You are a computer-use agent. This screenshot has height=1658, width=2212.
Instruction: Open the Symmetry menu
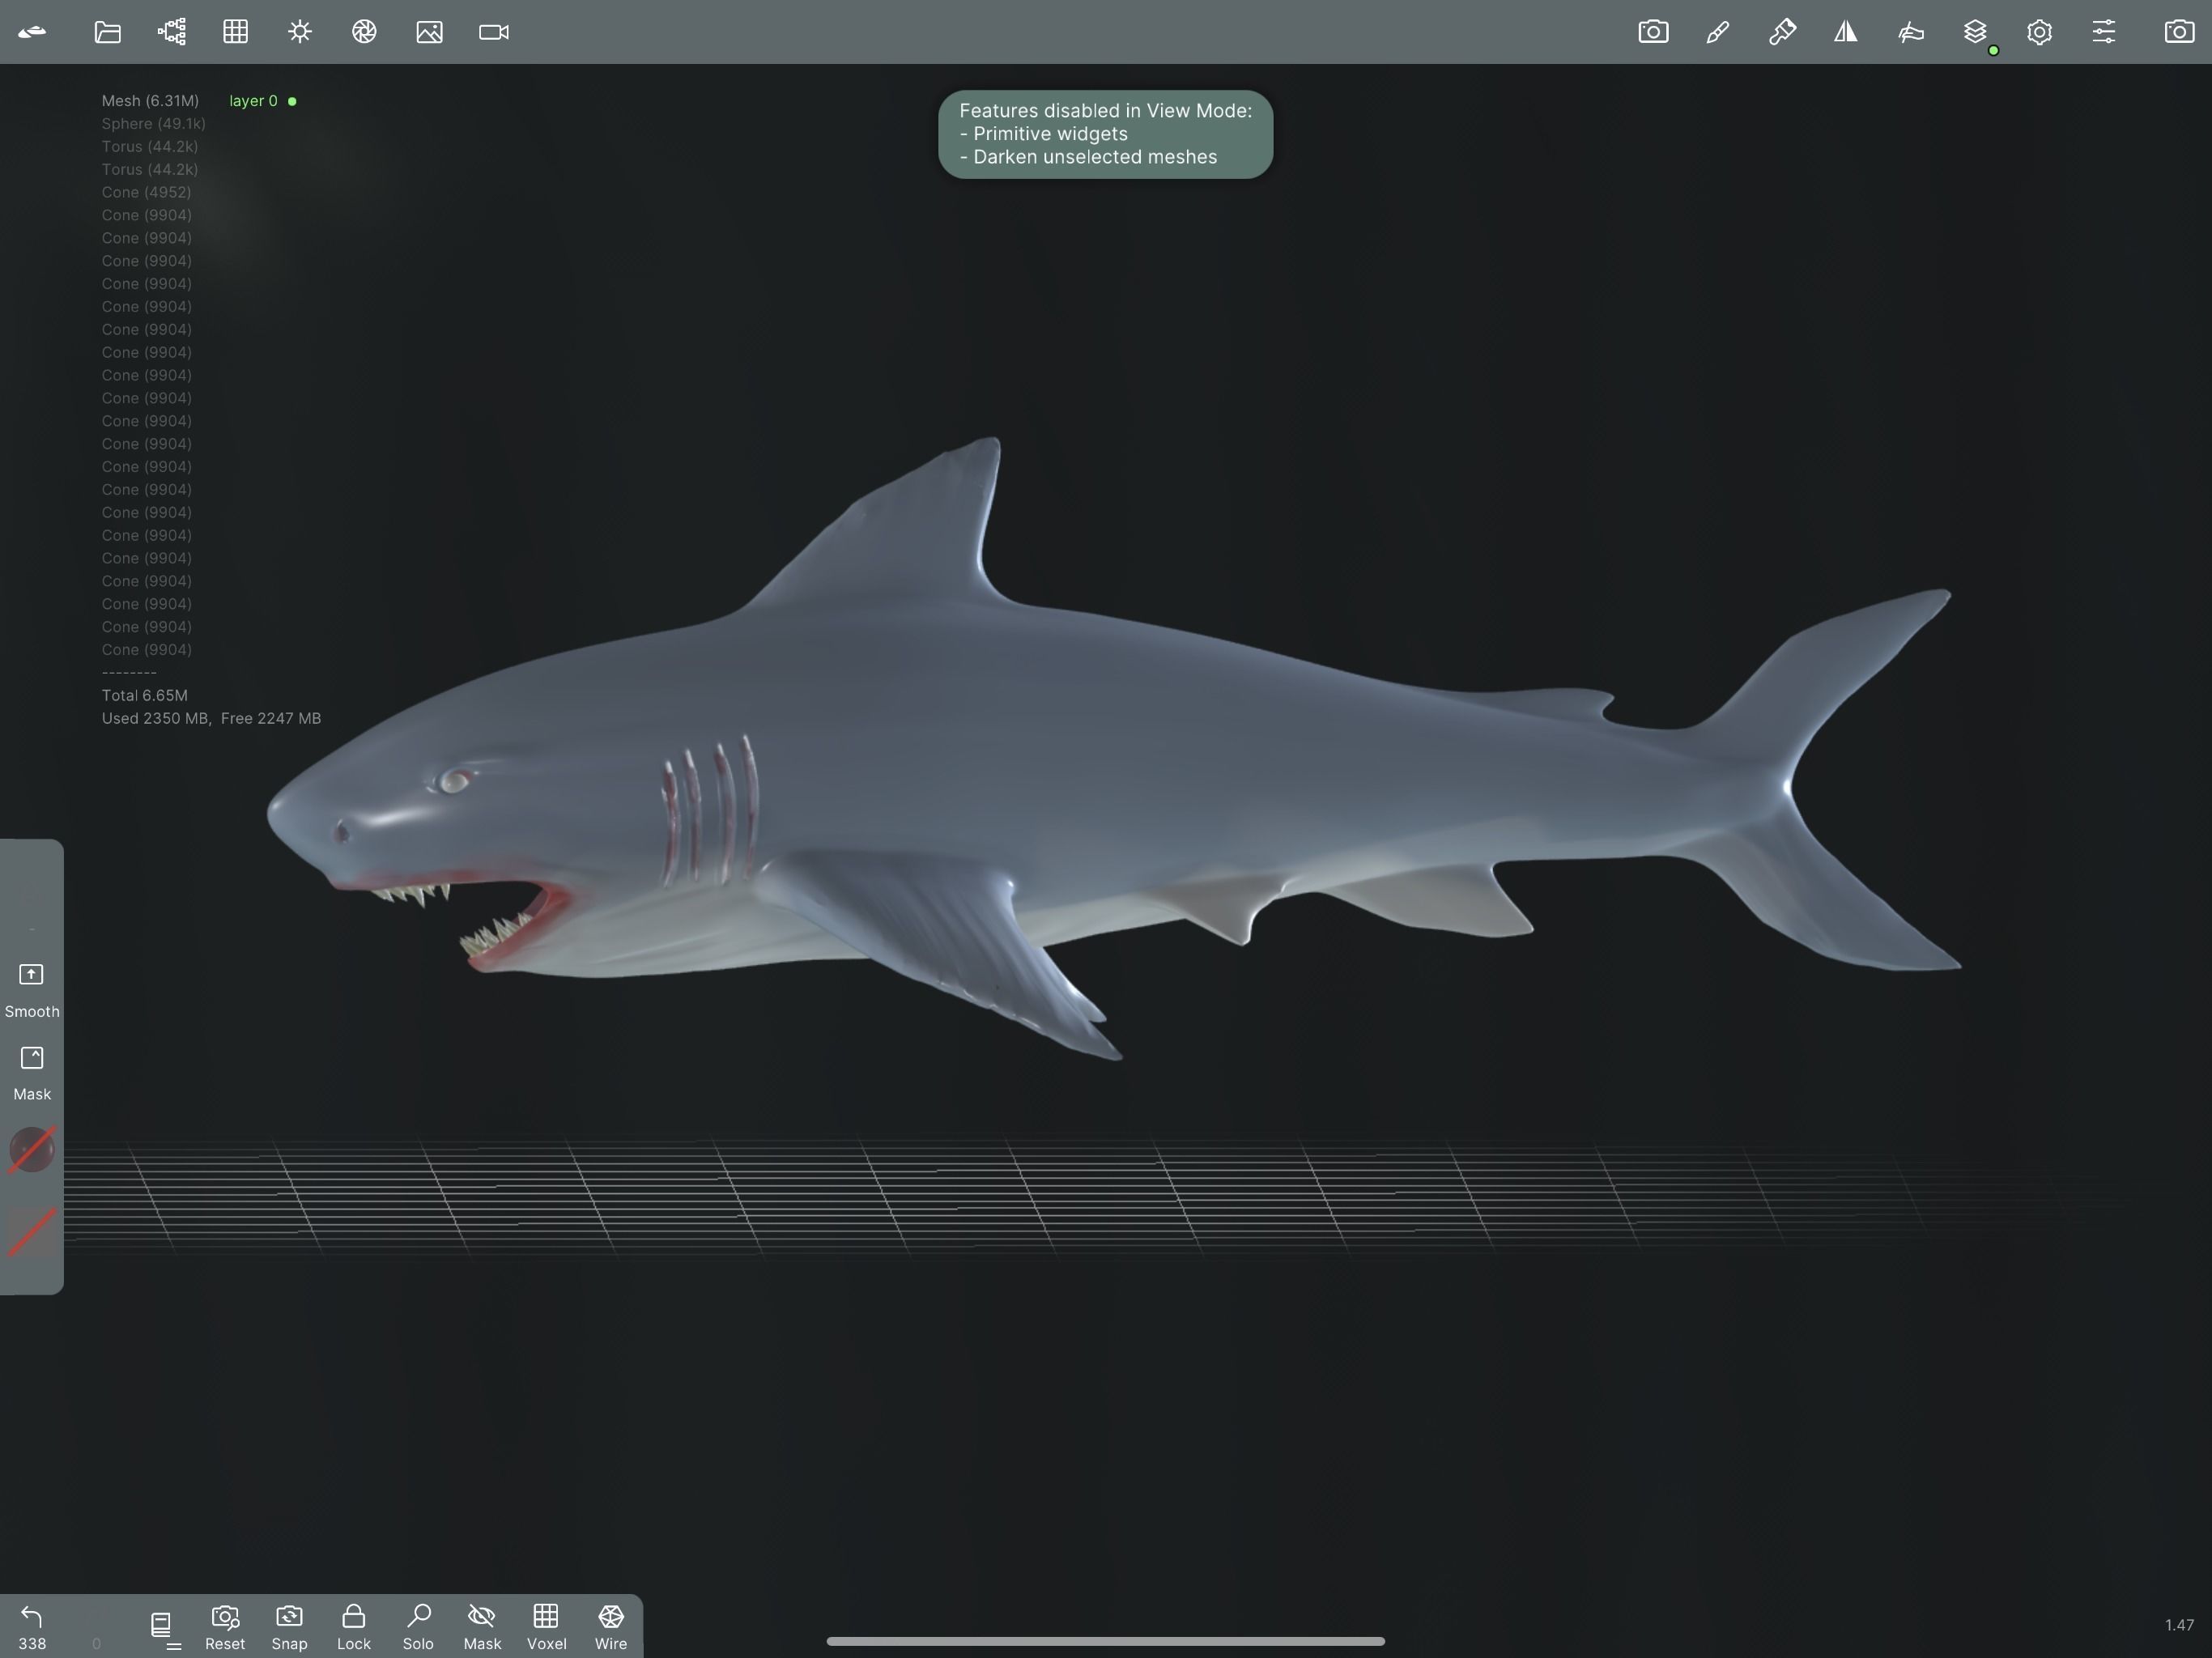point(1846,32)
